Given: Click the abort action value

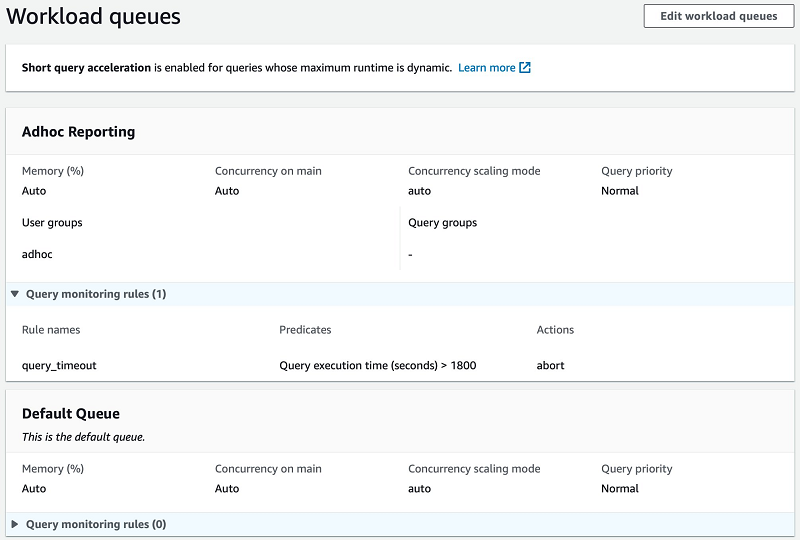Looking at the screenshot, I should pos(550,365).
